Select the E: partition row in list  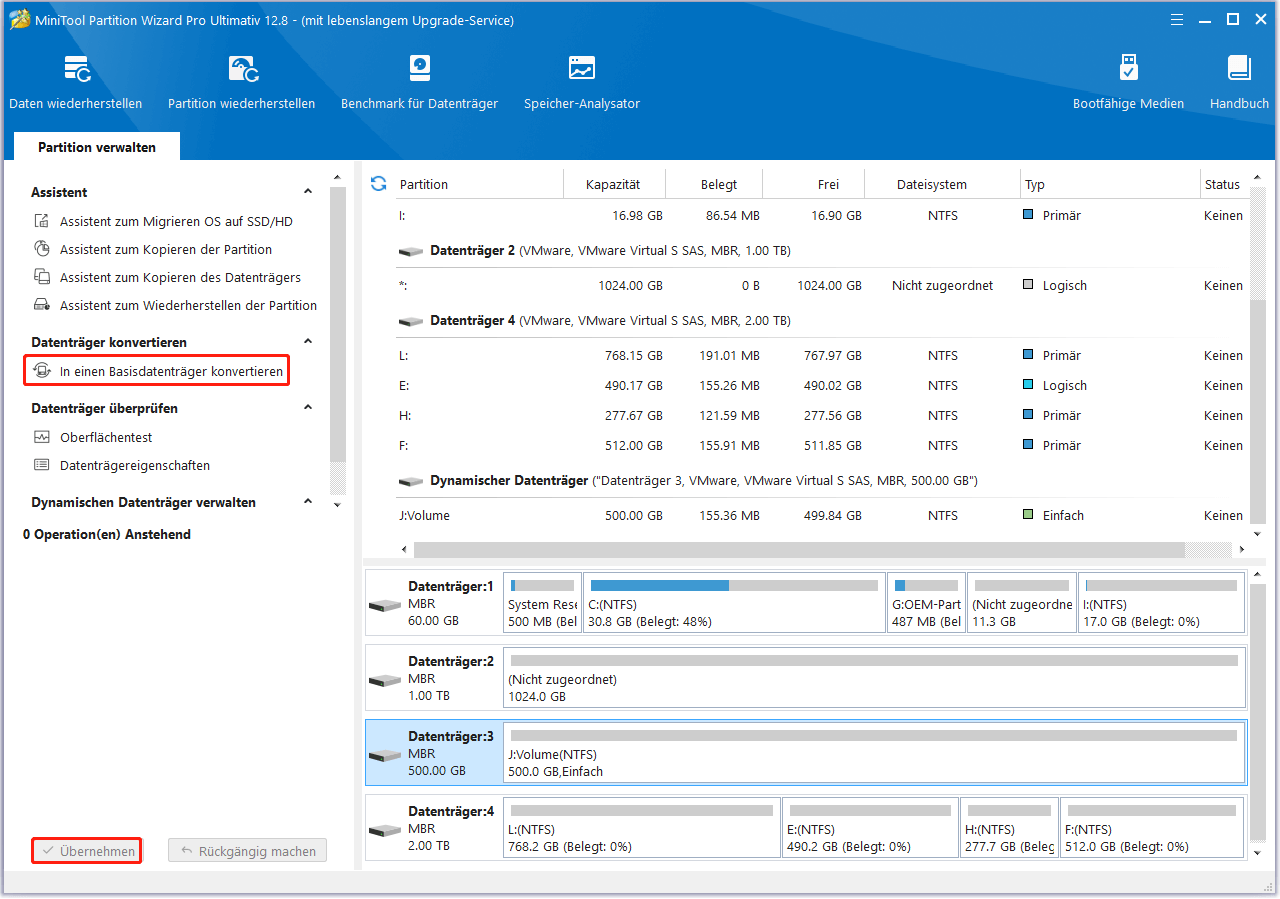point(820,386)
